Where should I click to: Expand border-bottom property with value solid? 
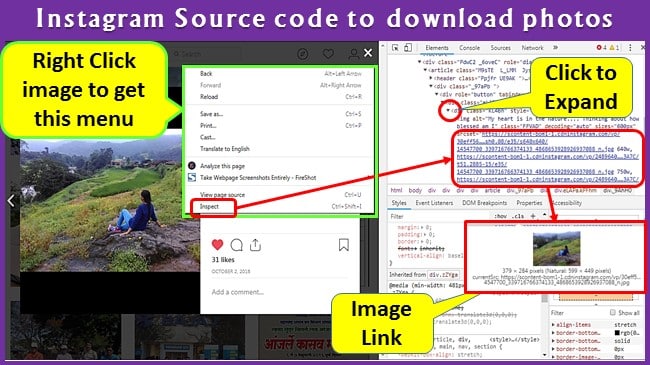click(553, 341)
